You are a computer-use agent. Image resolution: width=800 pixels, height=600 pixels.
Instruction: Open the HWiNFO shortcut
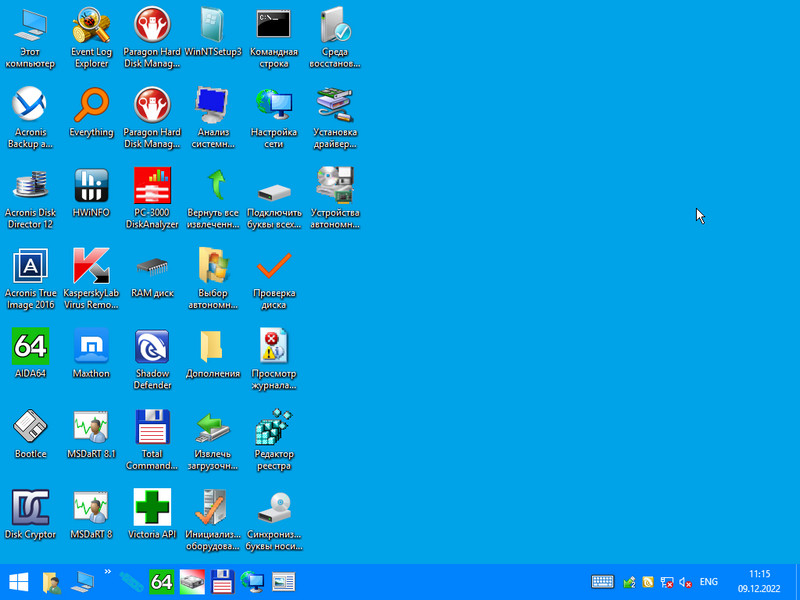pyautogui.click(x=91, y=192)
